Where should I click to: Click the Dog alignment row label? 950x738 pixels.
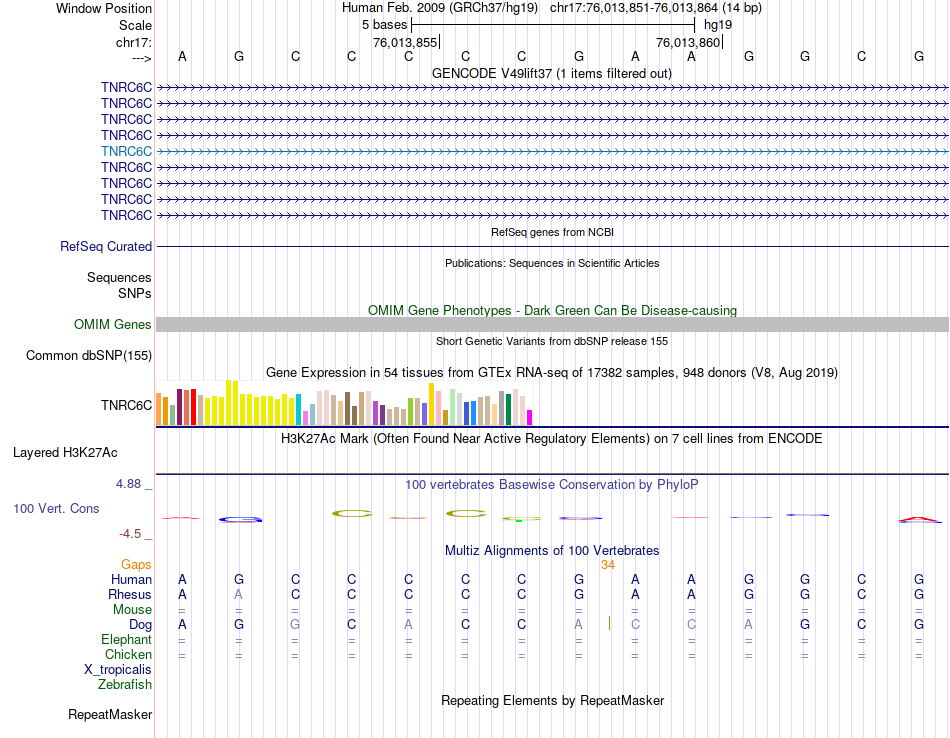coord(140,625)
